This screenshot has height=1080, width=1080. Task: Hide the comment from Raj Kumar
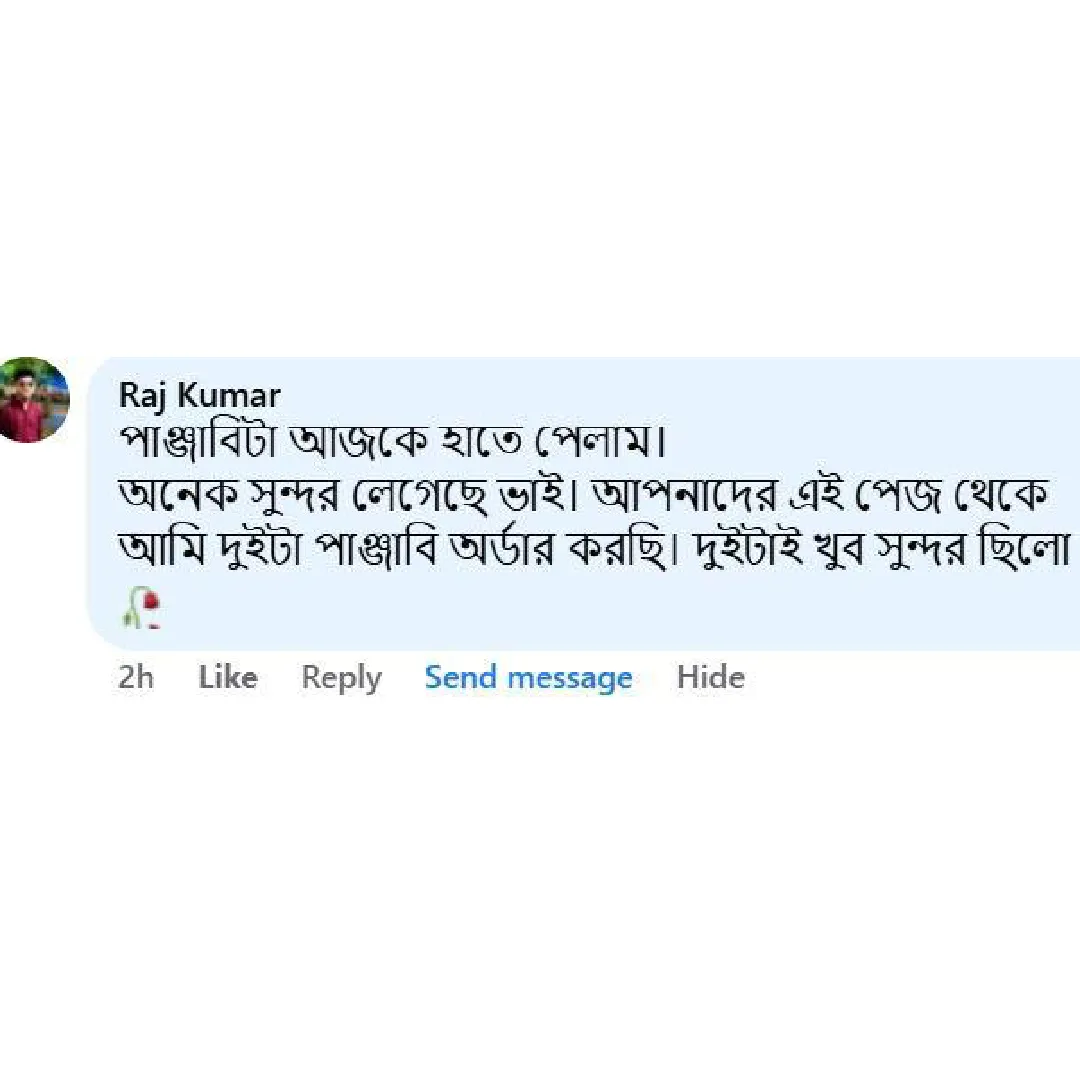point(710,678)
